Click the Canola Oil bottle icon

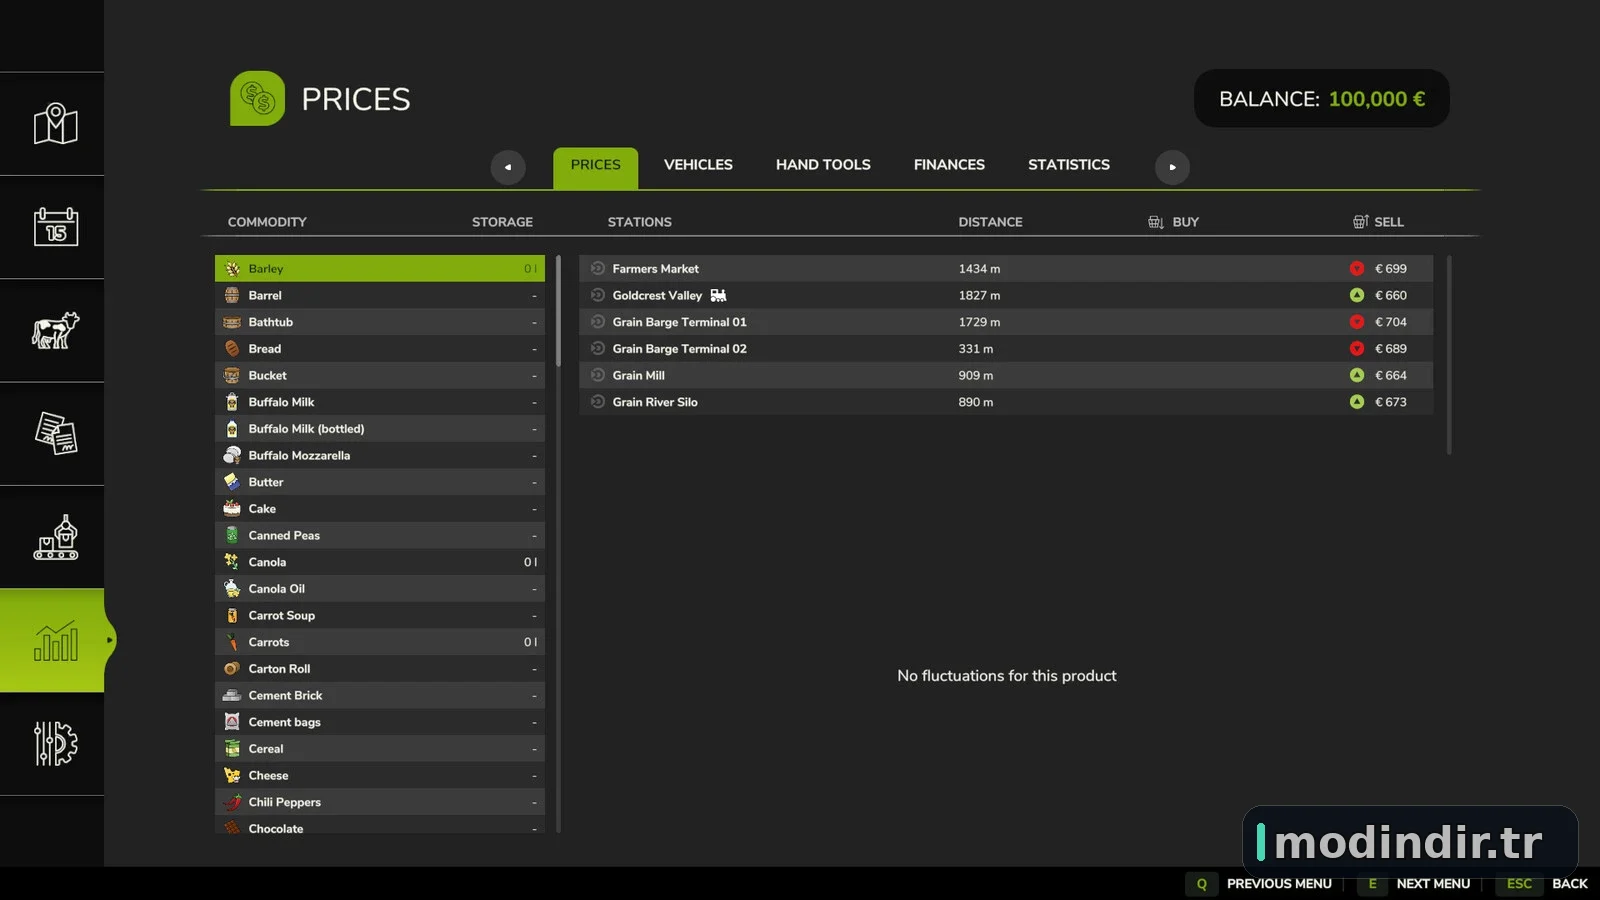pos(232,588)
